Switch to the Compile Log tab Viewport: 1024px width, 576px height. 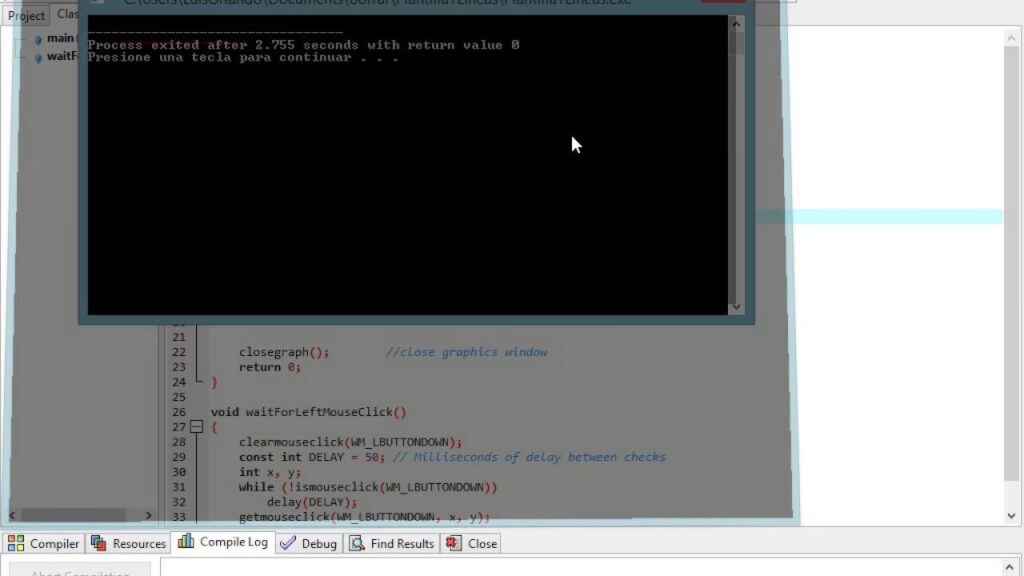click(223, 542)
